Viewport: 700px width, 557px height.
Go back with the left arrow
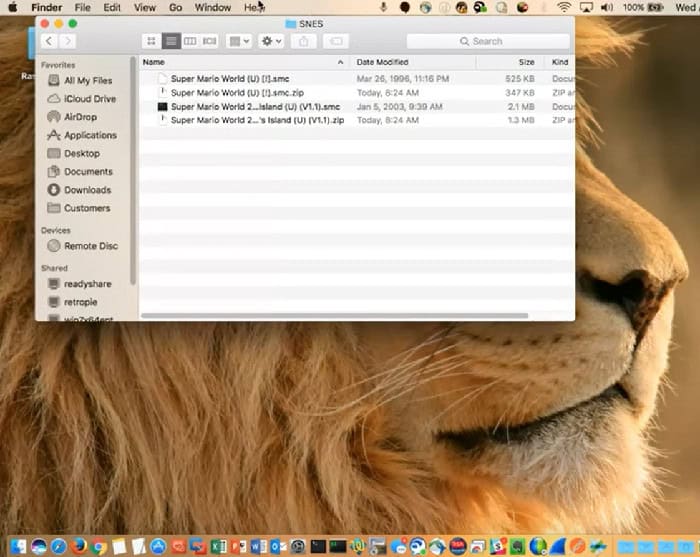pos(49,42)
